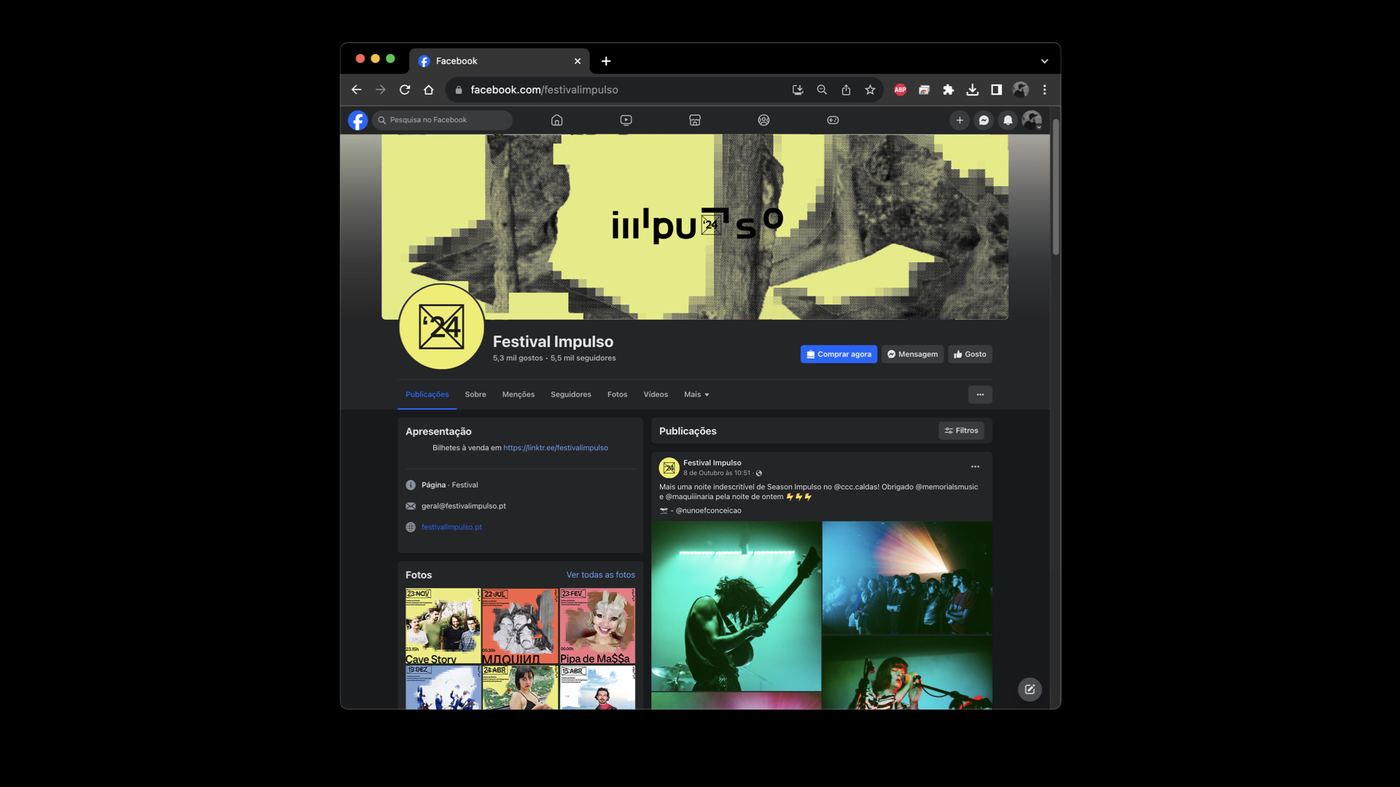Open the ABP Adblock Plus extension icon
The height and width of the screenshot is (787, 1400).
[900, 90]
